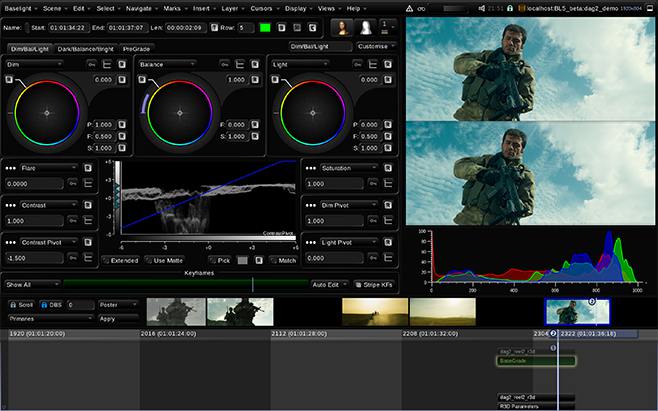
Task: Switch to Dark/Balance/Bright tab
Action: pyautogui.click(x=86, y=49)
